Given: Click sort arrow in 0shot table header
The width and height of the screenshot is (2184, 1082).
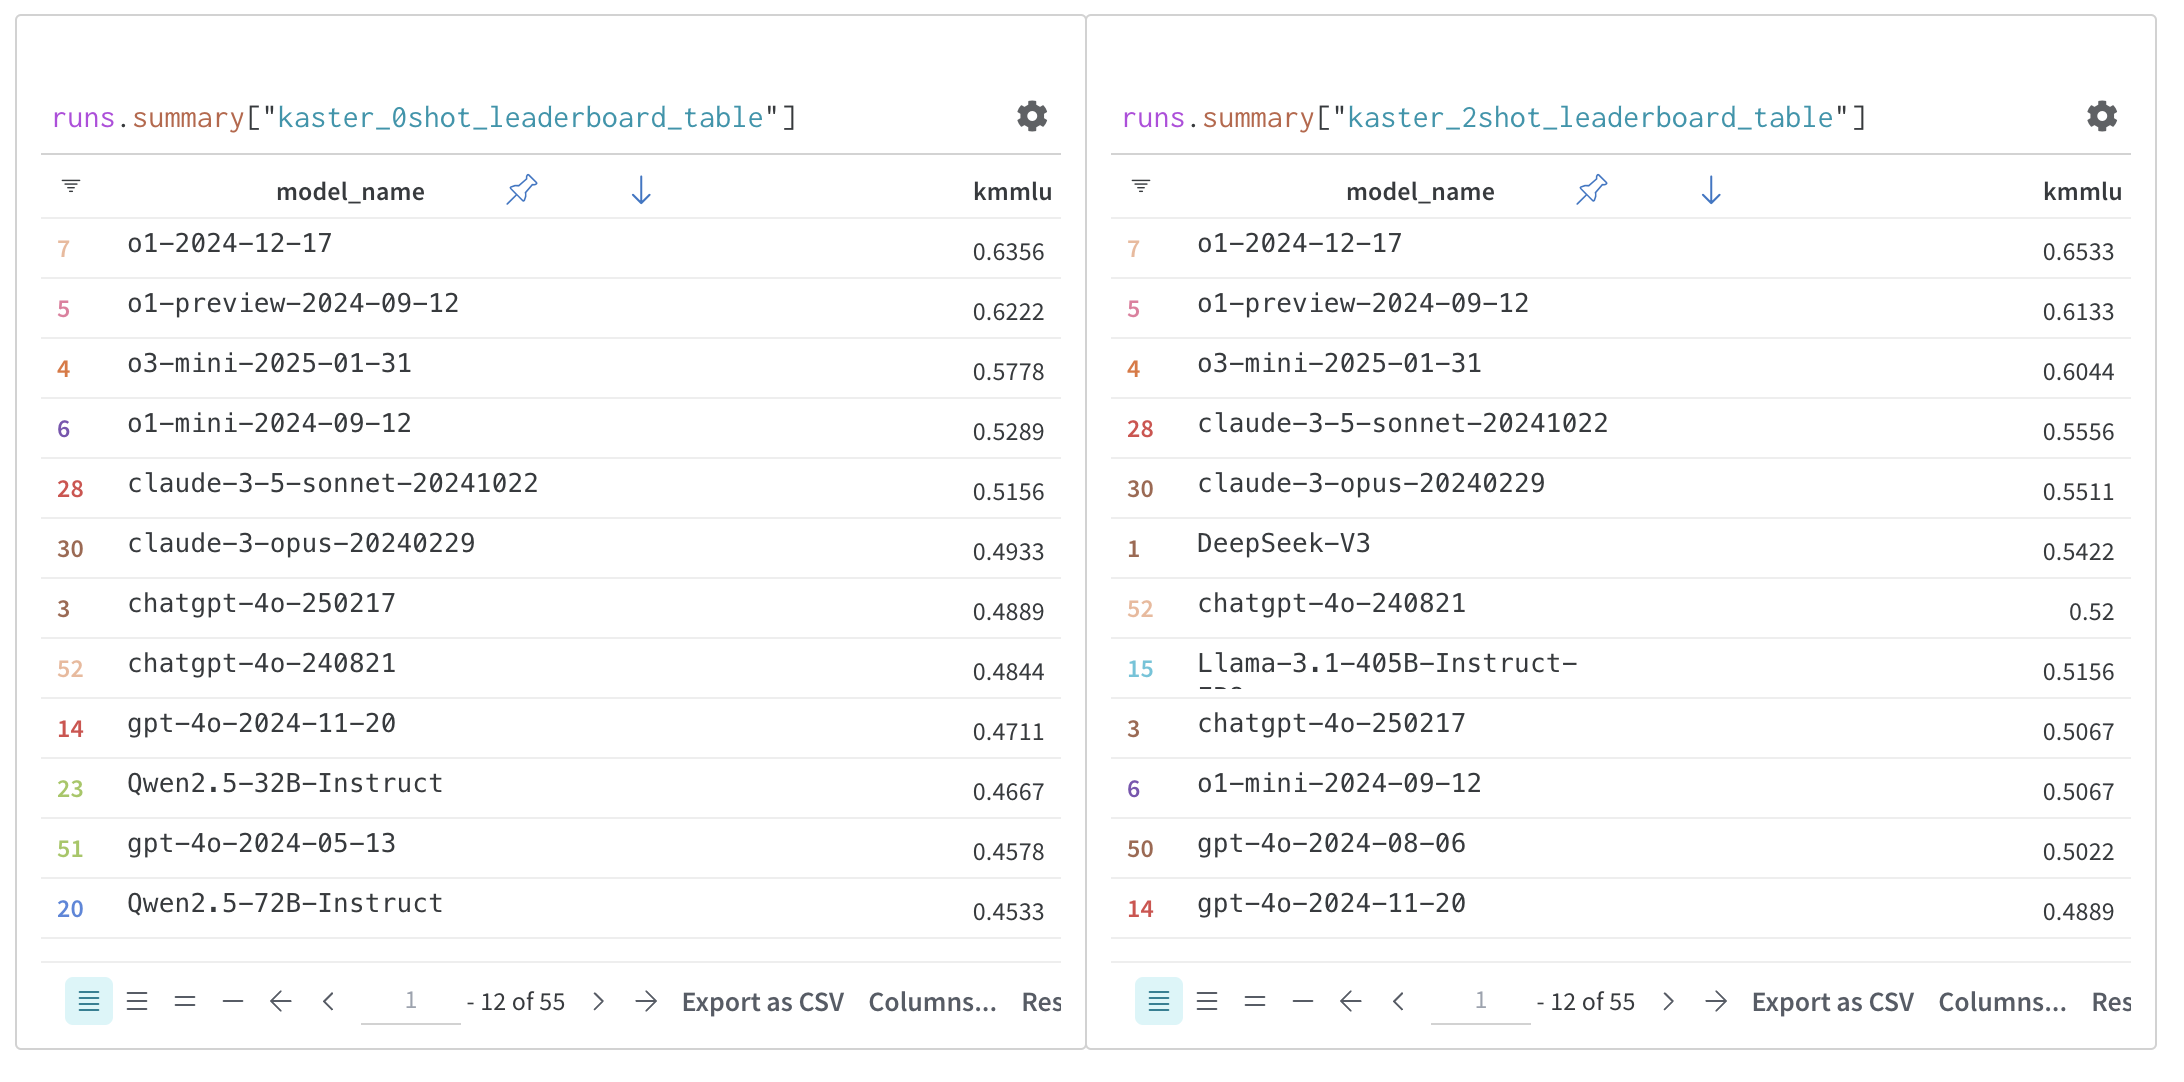Looking at the screenshot, I should 641,190.
